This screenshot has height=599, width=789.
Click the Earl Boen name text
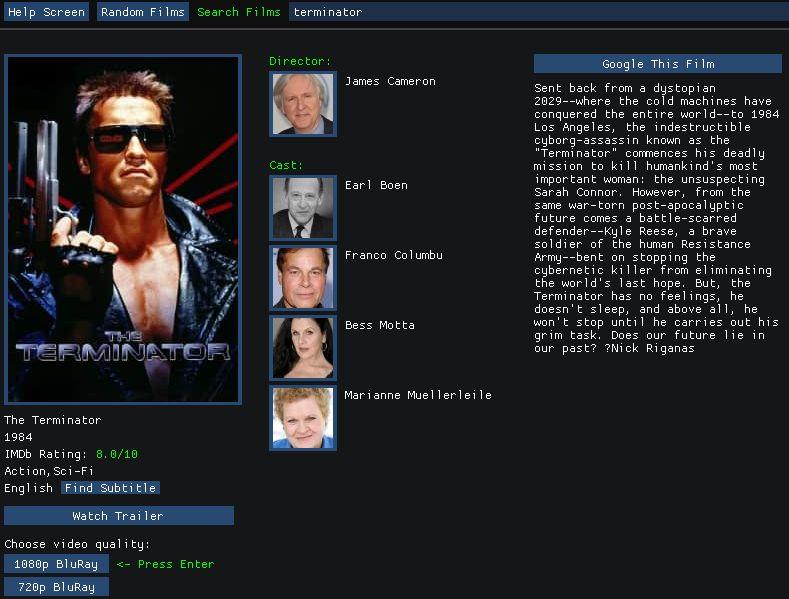(x=376, y=185)
